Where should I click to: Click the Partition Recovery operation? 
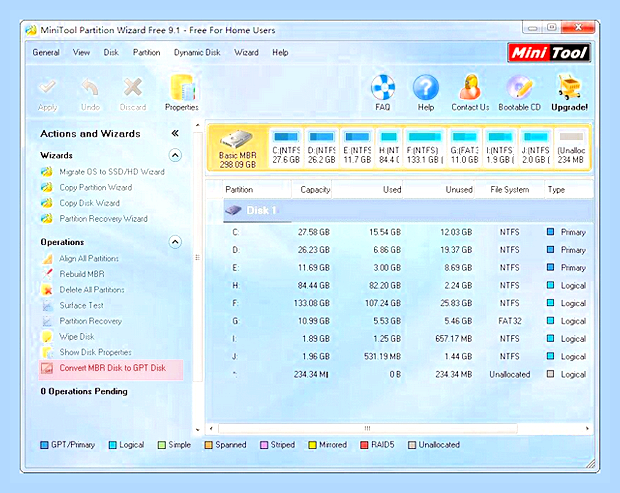[x=91, y=321]
